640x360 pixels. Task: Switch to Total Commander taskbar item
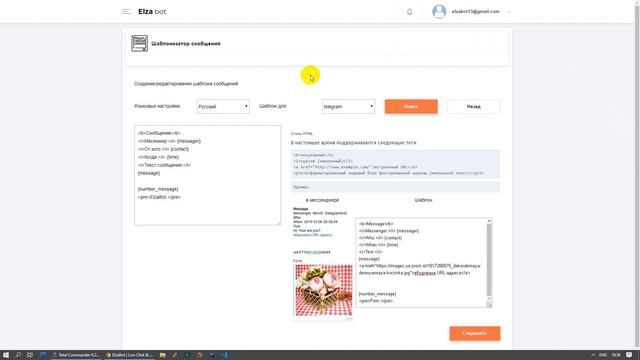(76, 355)
